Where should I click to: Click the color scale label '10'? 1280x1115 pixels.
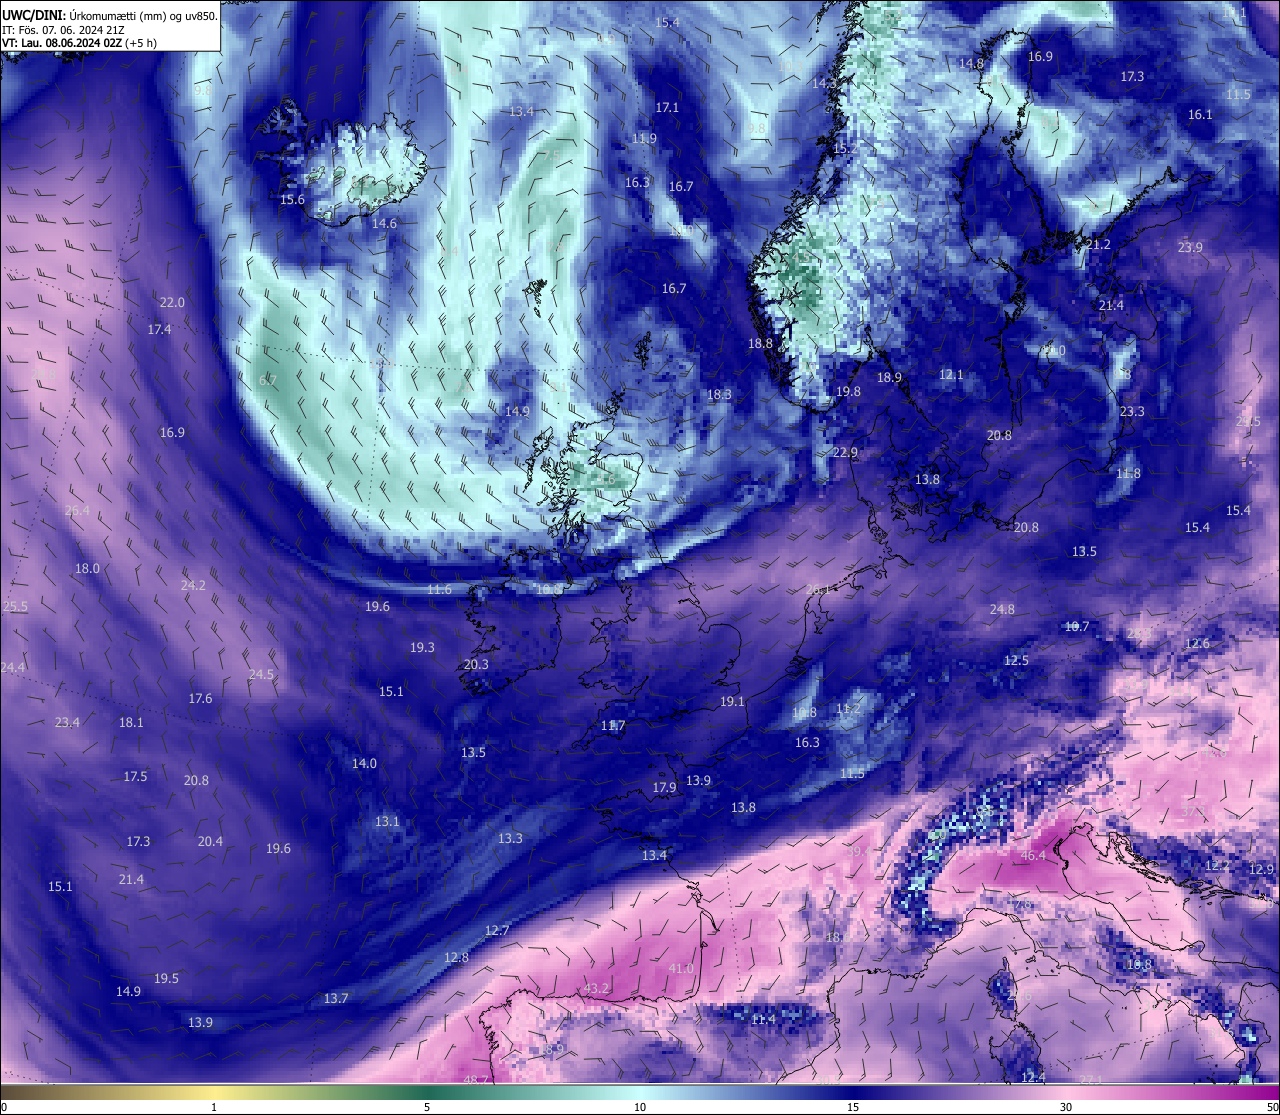point(640,1107)
